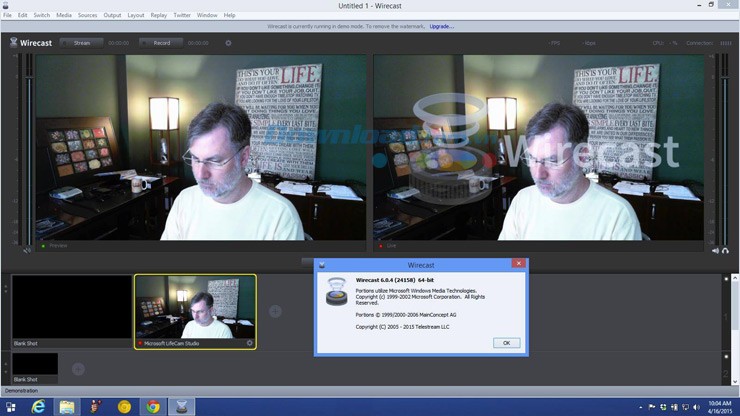Open the Window menu
This screenshot has height=416, width=740.
[x=207, y=15]
